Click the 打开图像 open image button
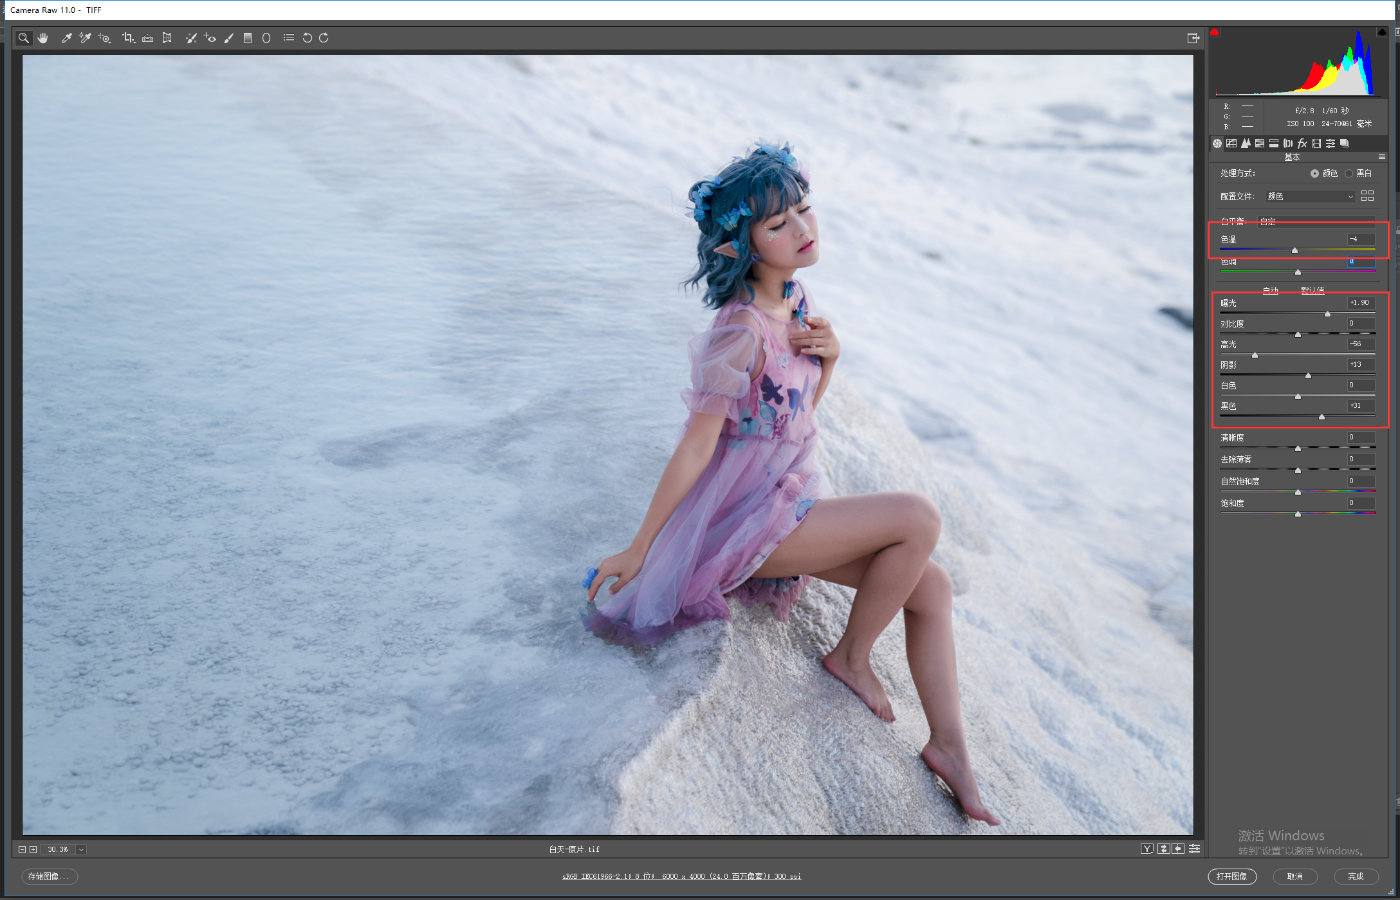 coord(1232,876)
